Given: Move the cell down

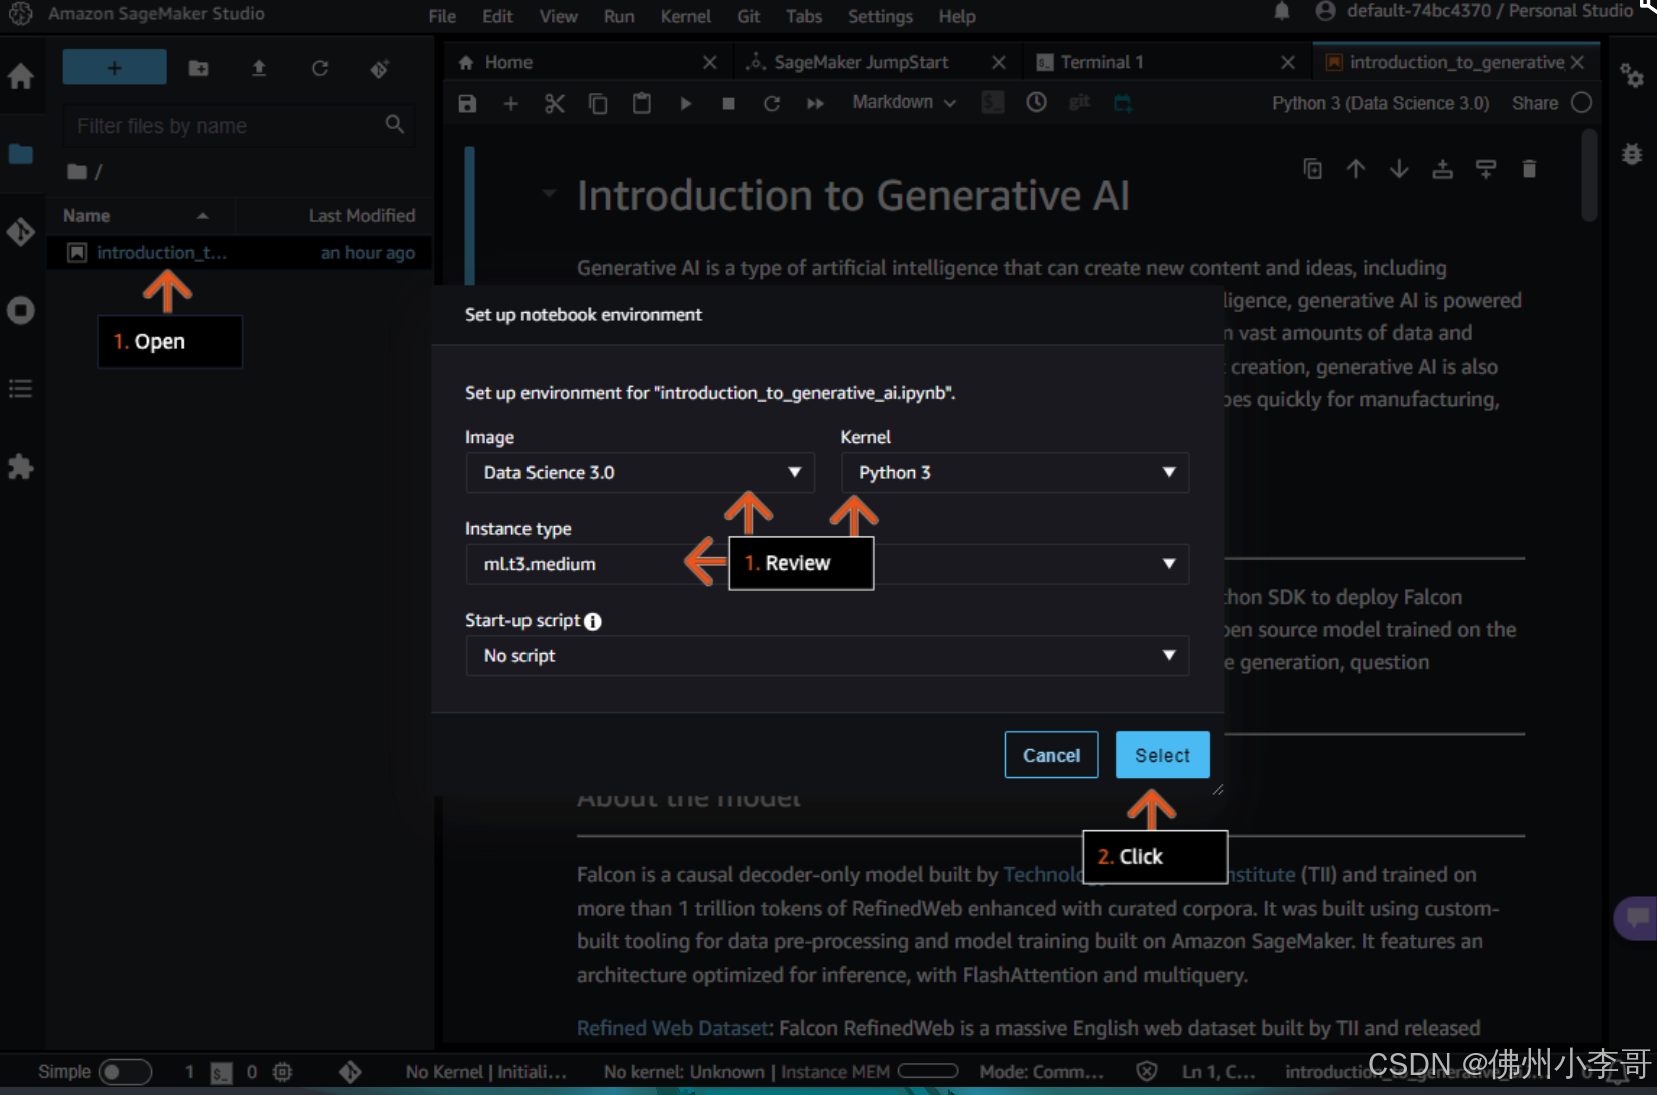Looking at the screenshot, I should click(1399, 169).
